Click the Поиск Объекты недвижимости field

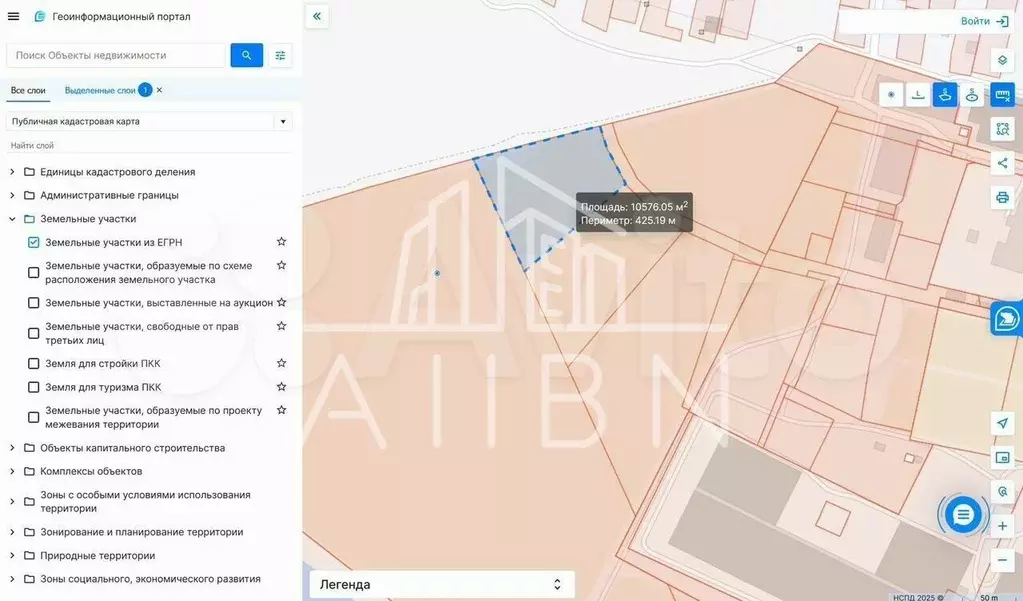(x=116, y=55)
